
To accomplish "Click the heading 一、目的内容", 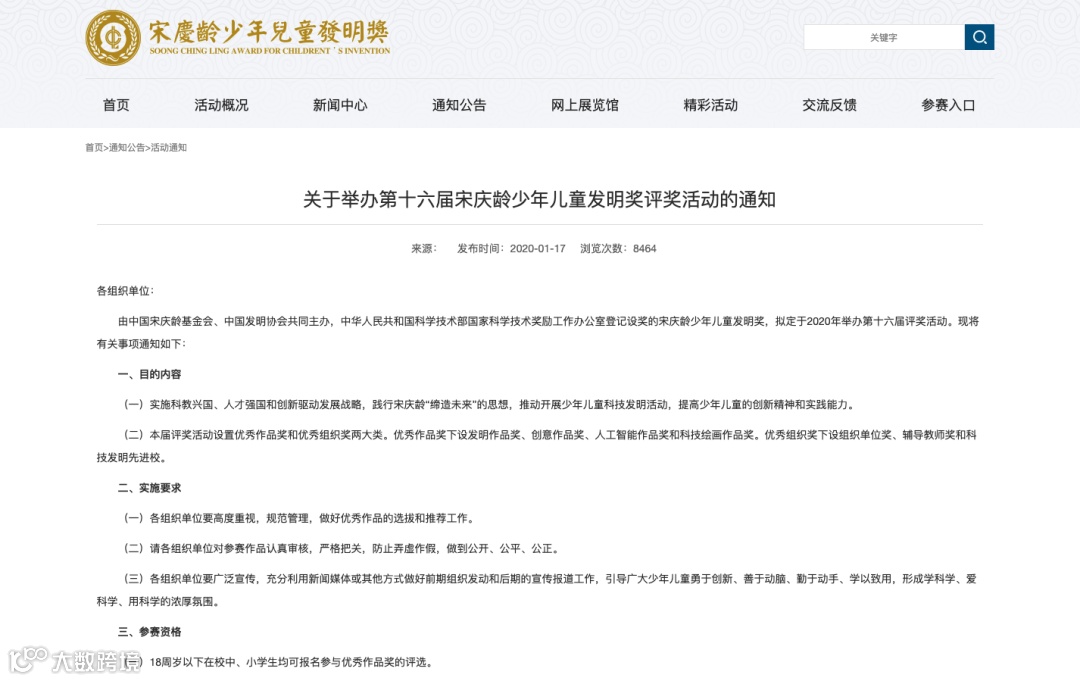I will (149, 375).
